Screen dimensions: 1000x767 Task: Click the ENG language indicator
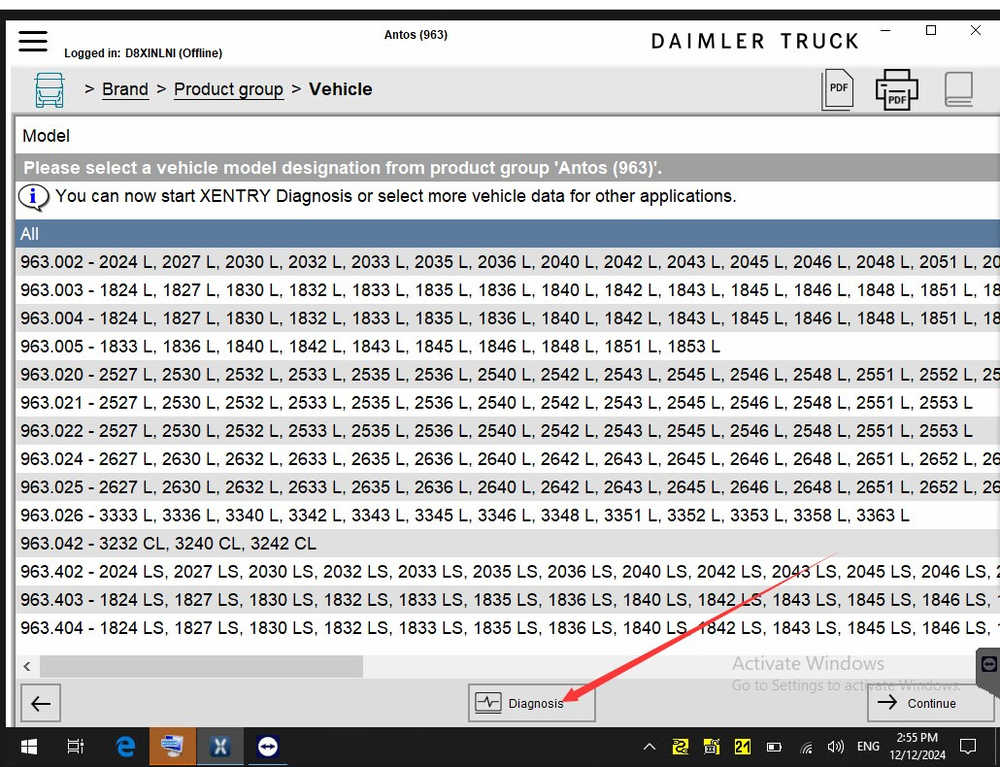867,747
